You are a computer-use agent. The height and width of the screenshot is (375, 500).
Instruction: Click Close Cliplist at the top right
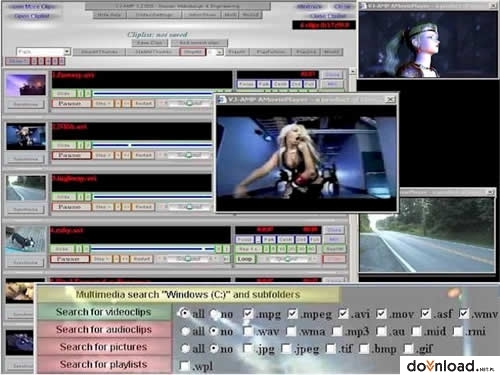pyautogui.click(x=328, y=16)
